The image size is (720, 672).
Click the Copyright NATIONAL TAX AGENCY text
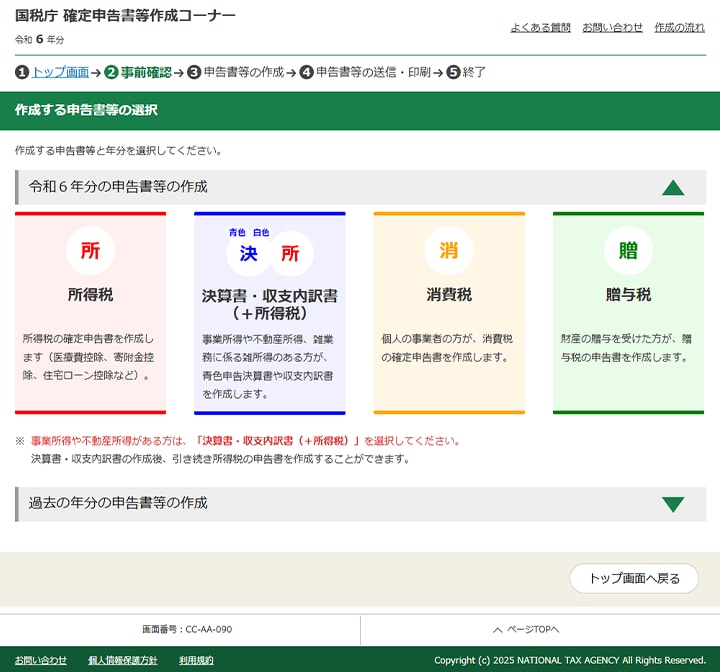point(570,660)
